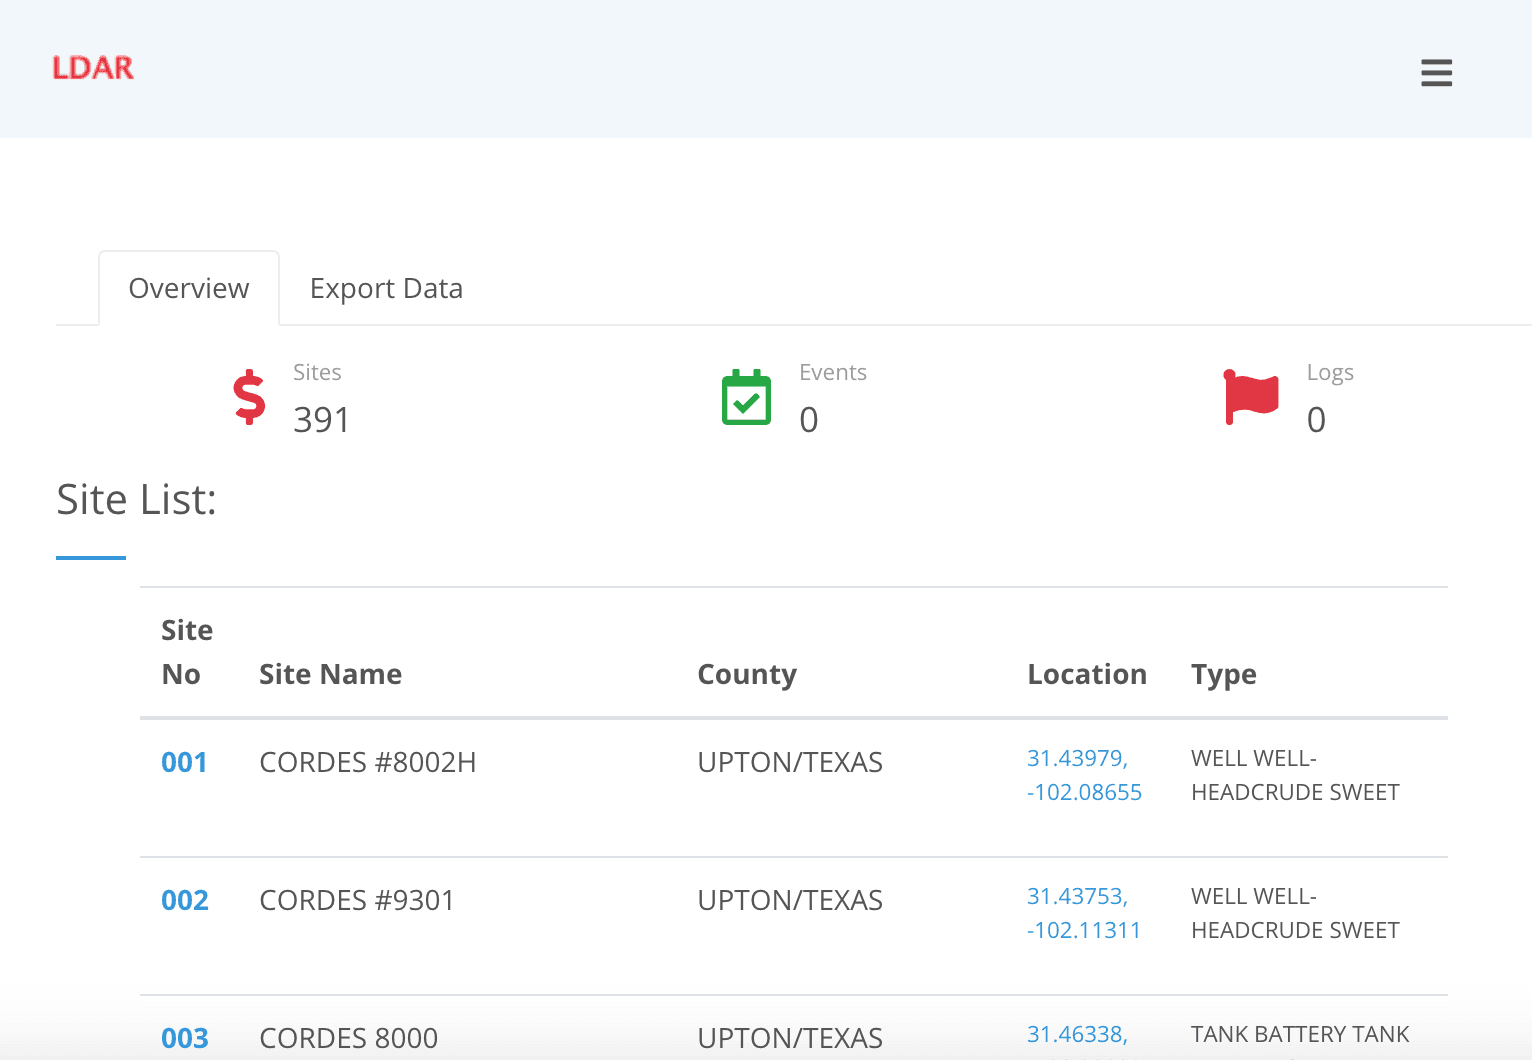The image size is (1532, 1060).
Task: Click the type cell for site 002
Action: [x=1295, y=913]
